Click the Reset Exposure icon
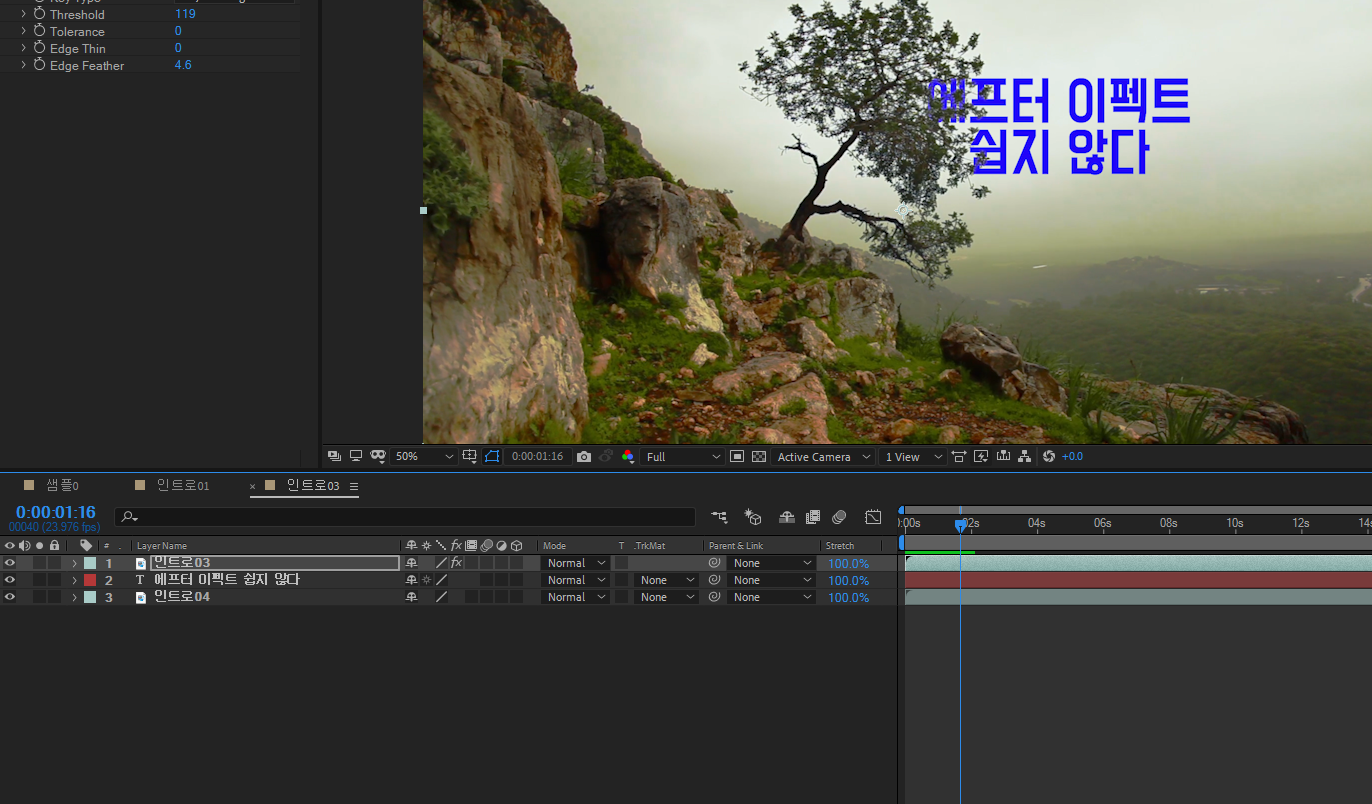1372x804 pixels. (x=1049, y=456)
